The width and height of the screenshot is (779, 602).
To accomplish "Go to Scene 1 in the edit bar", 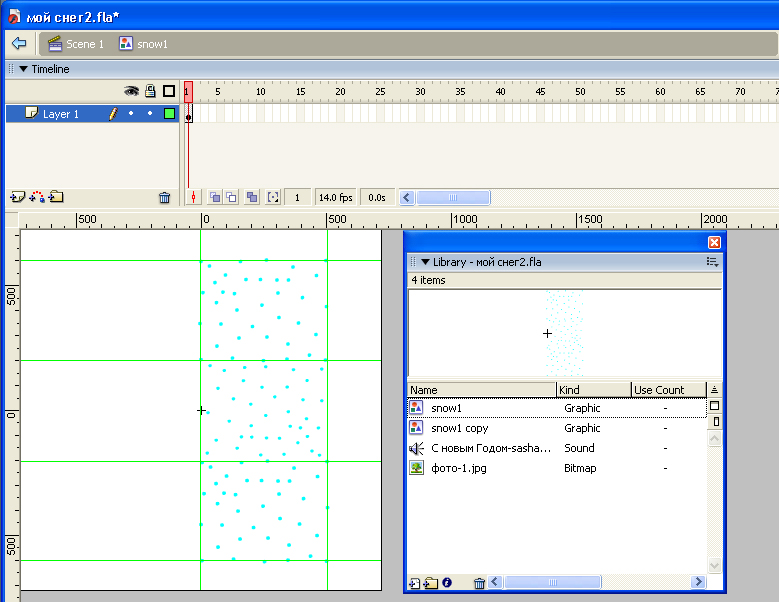I will [76, 44].
